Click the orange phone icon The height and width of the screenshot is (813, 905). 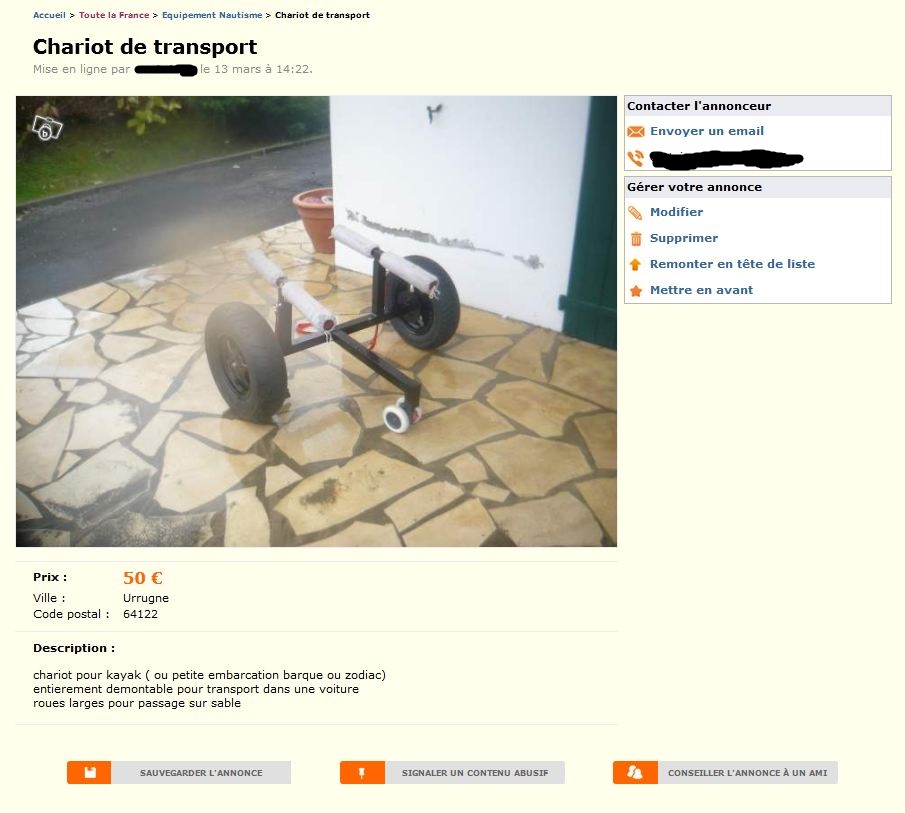(635, 158)
